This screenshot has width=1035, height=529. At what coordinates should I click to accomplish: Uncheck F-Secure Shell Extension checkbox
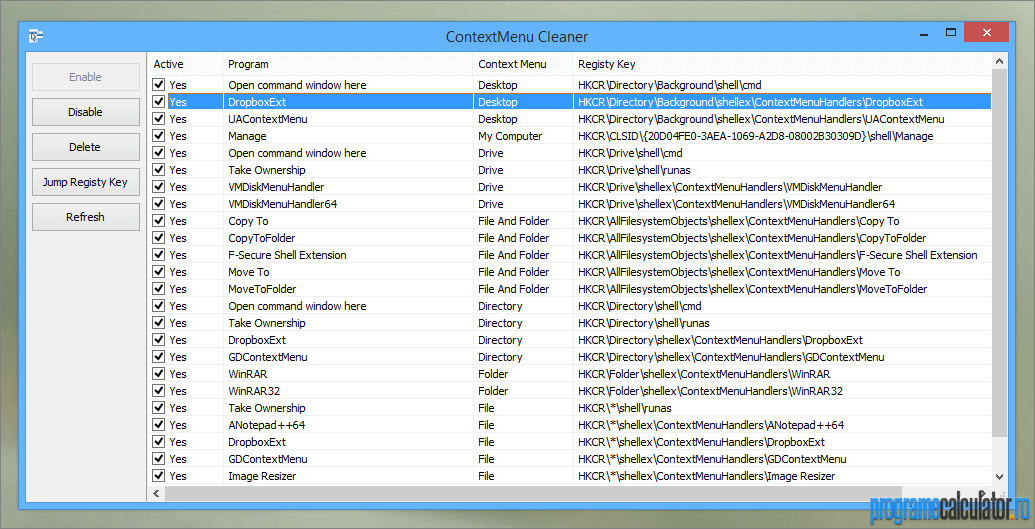pyautogui.click(x=158, y=255)
